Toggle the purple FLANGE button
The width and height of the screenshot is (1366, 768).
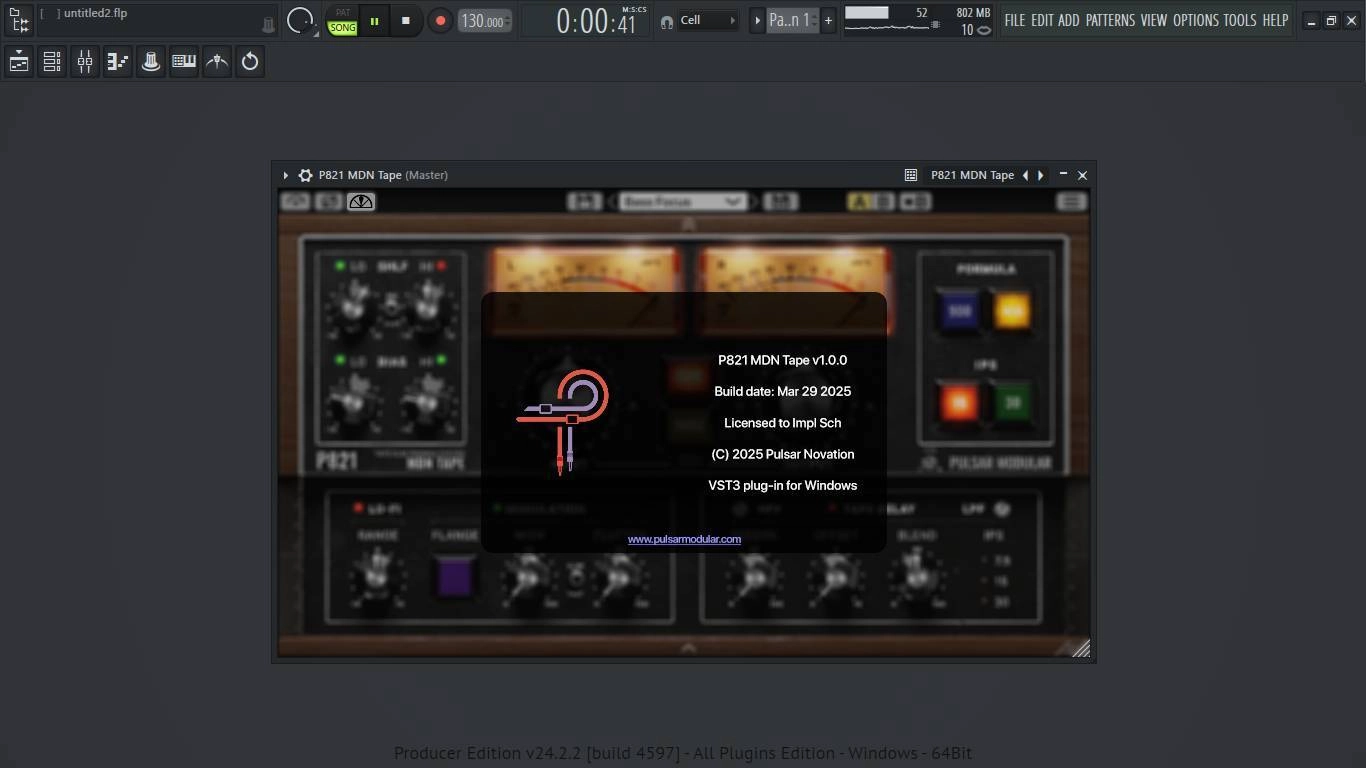[455, 577]
